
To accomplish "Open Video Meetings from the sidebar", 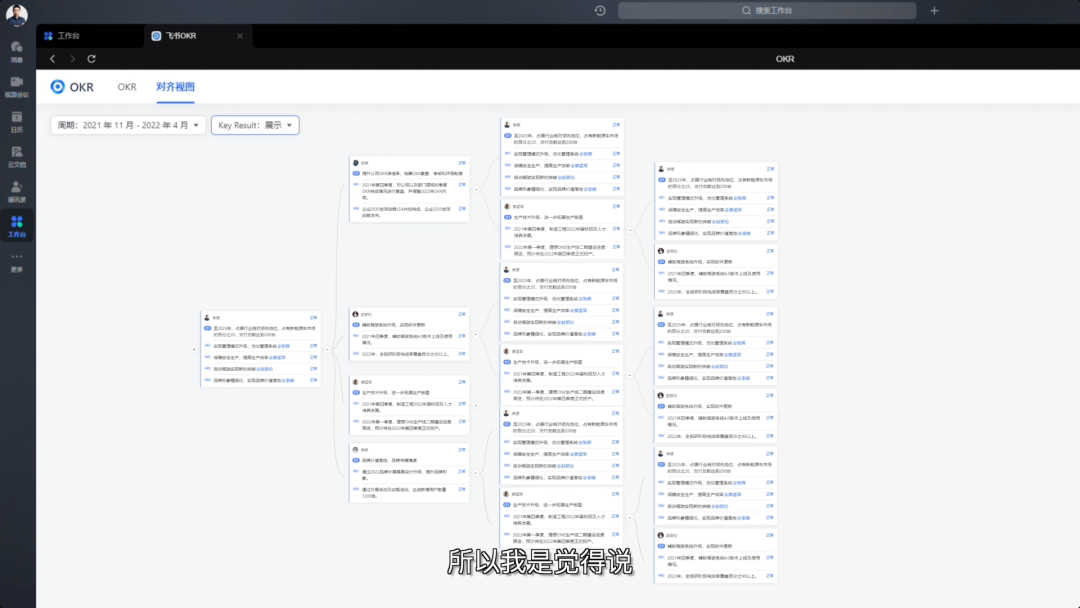I will (x=17, y=85).
